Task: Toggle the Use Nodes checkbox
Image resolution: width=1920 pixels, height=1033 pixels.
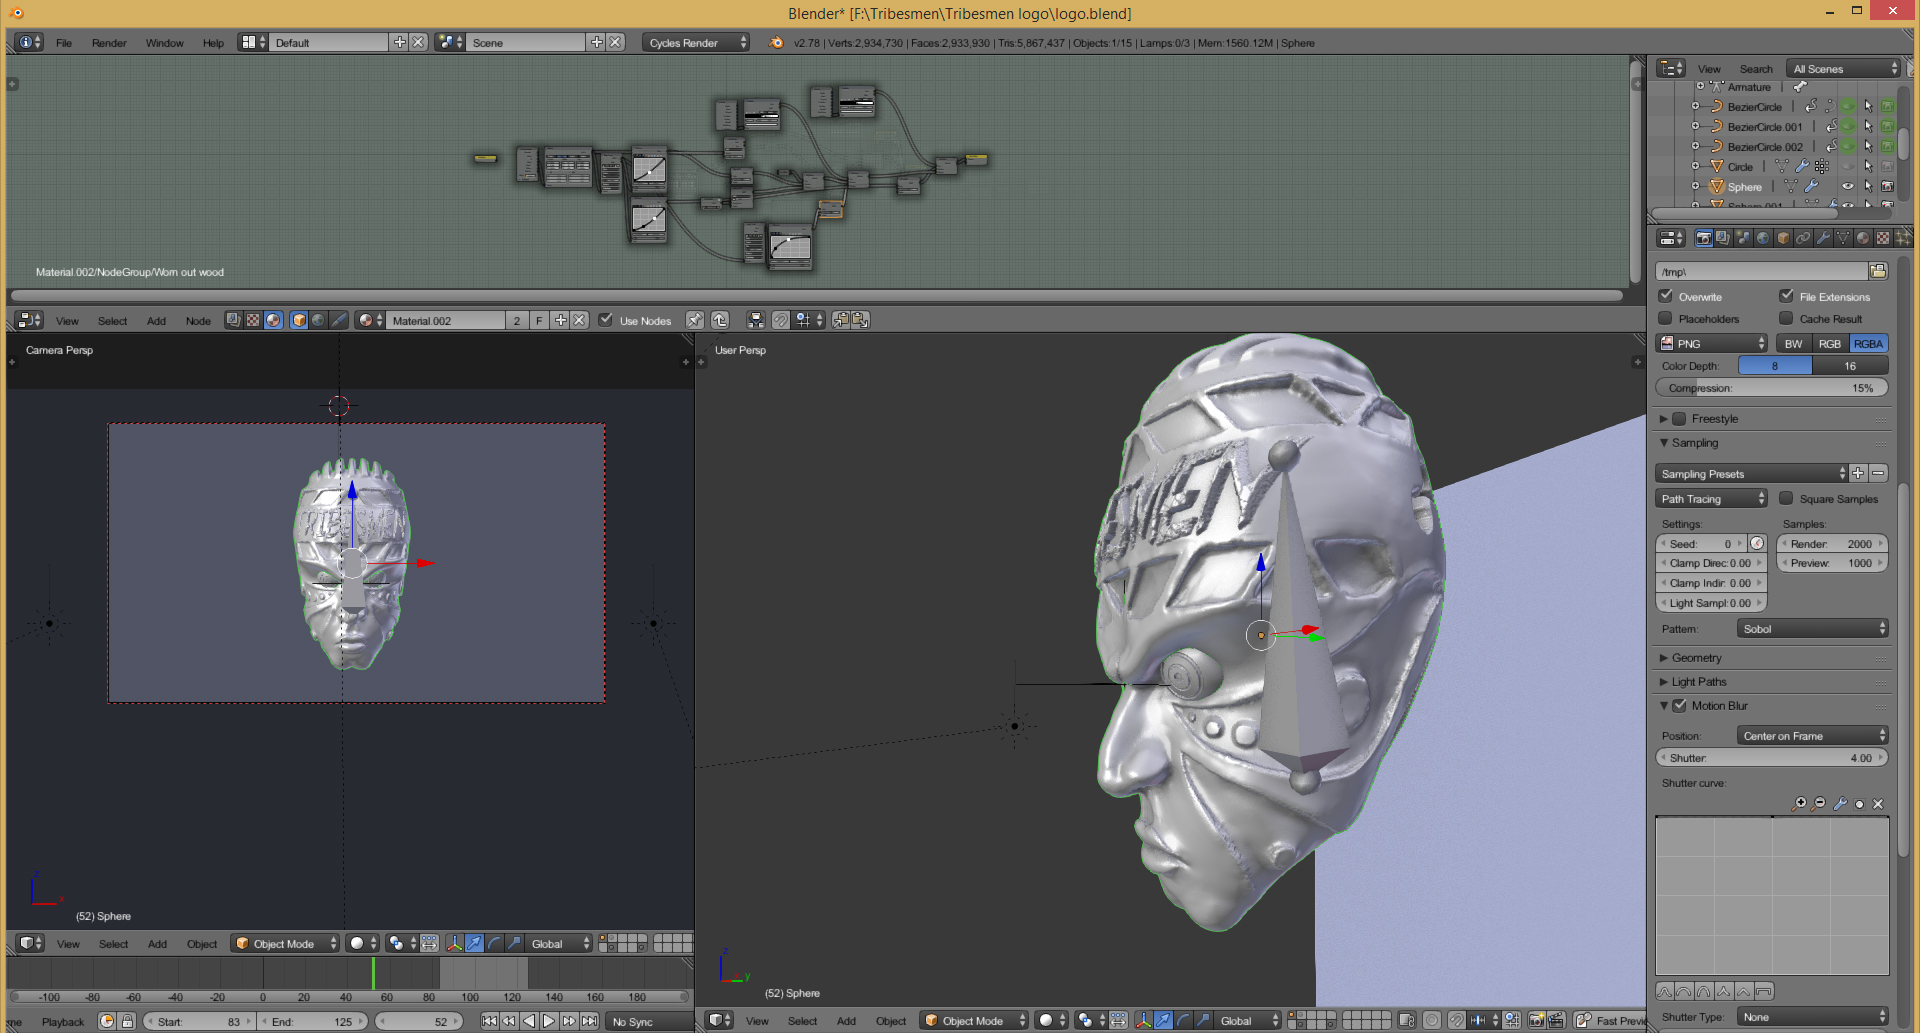Action: pos(605,320)
